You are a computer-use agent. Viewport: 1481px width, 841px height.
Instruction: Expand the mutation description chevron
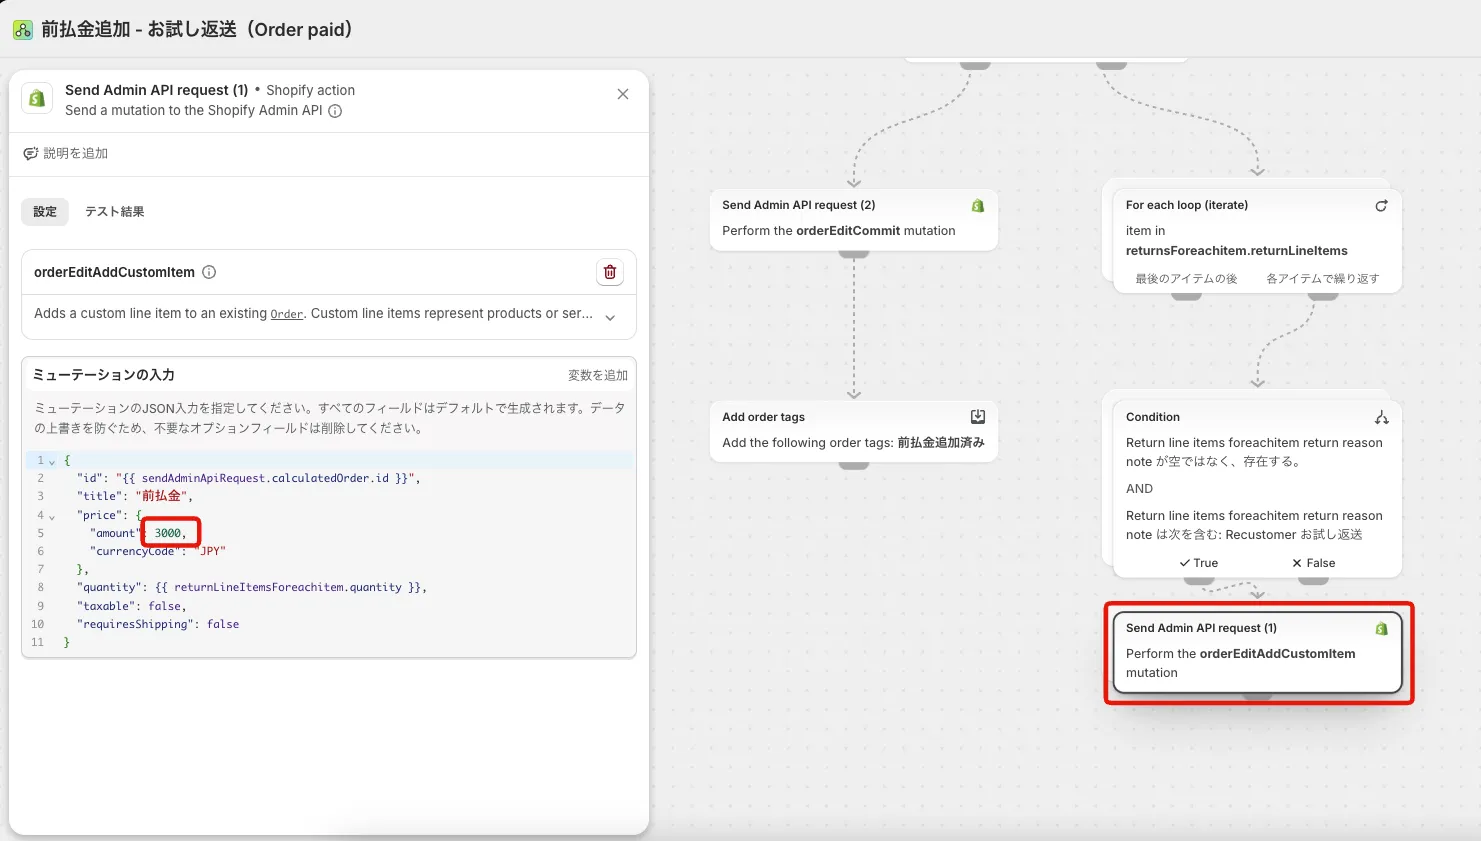point(610,318)
